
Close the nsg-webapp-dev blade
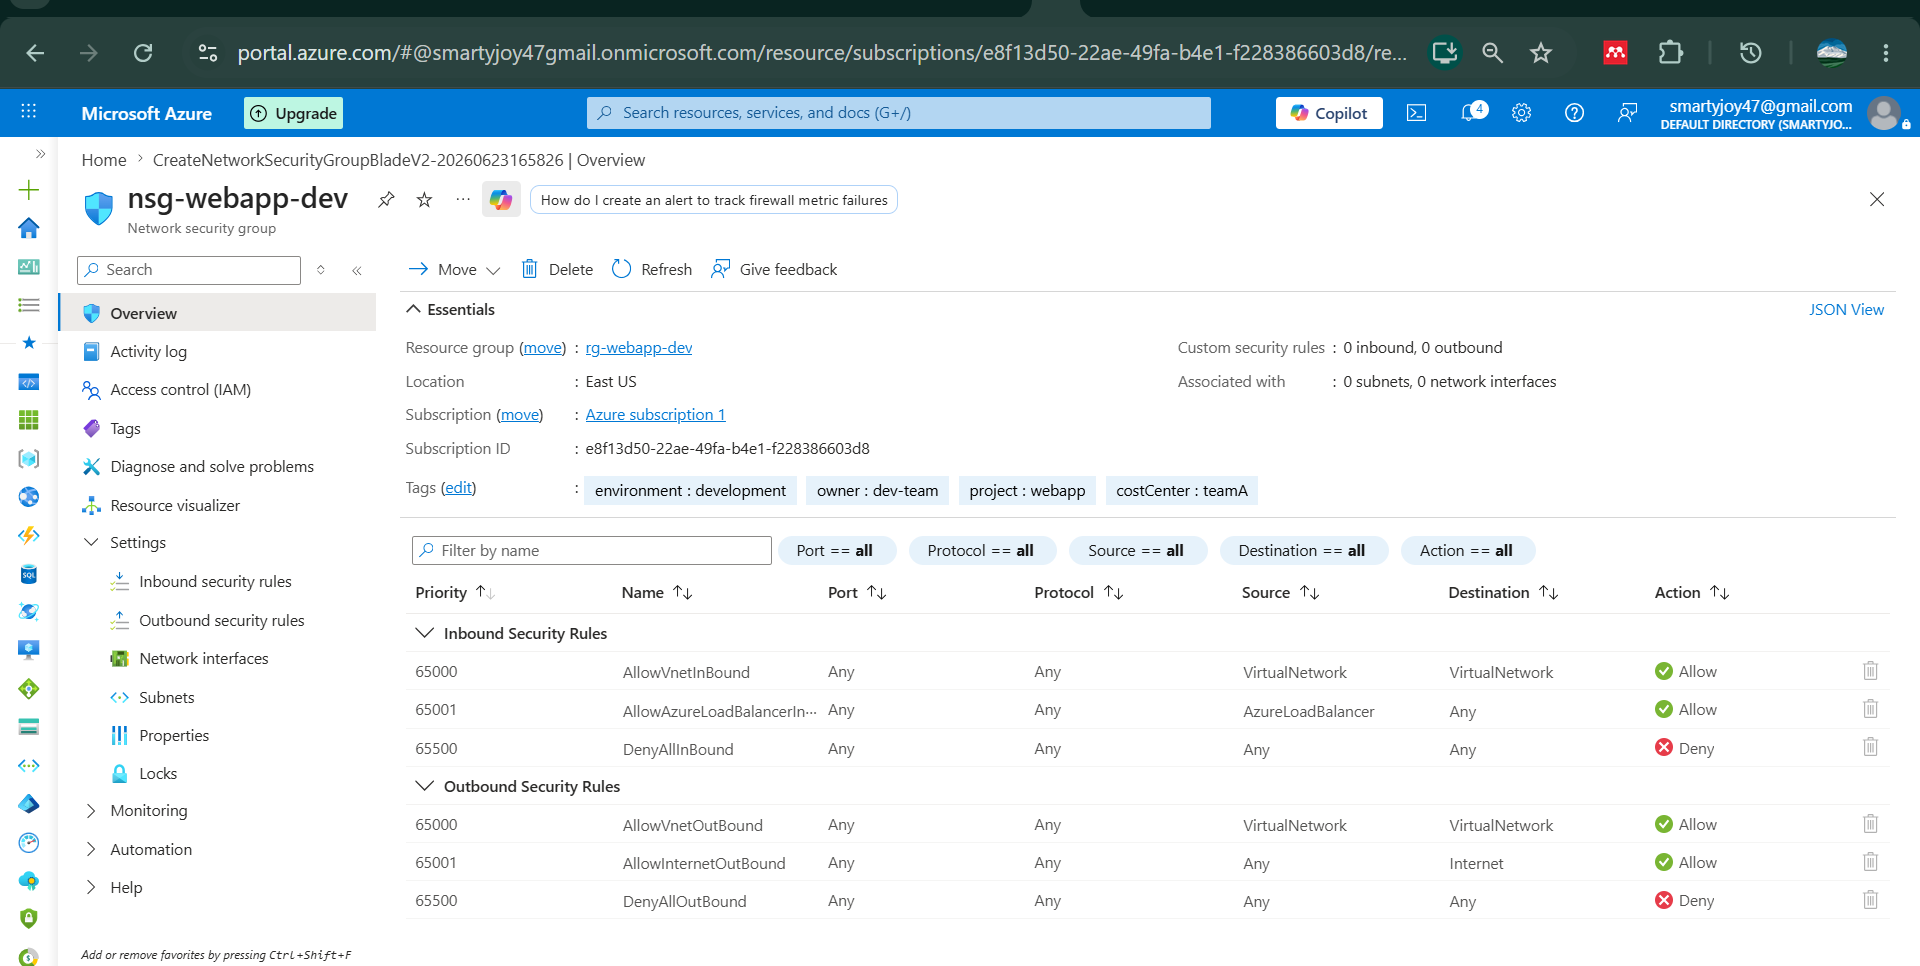pos(1877,199)
